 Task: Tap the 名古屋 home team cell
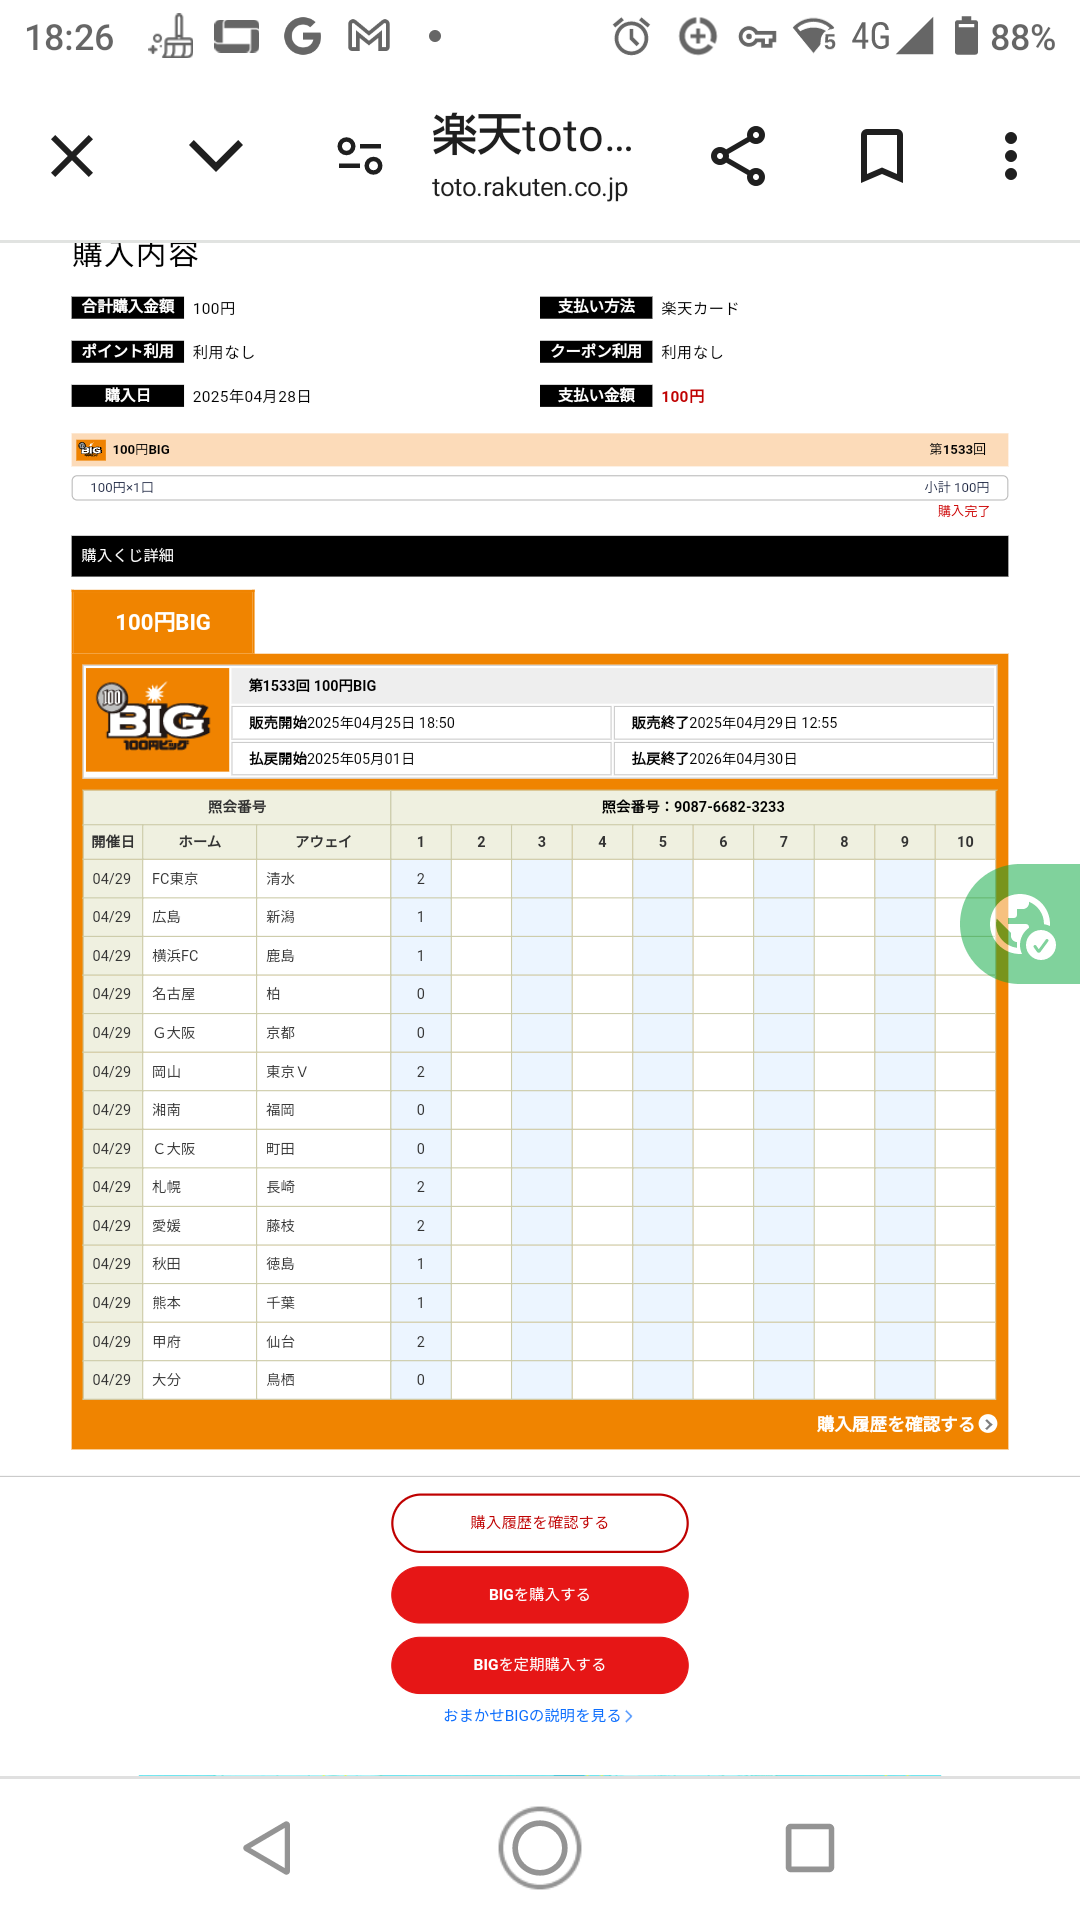tap(199, 994)
